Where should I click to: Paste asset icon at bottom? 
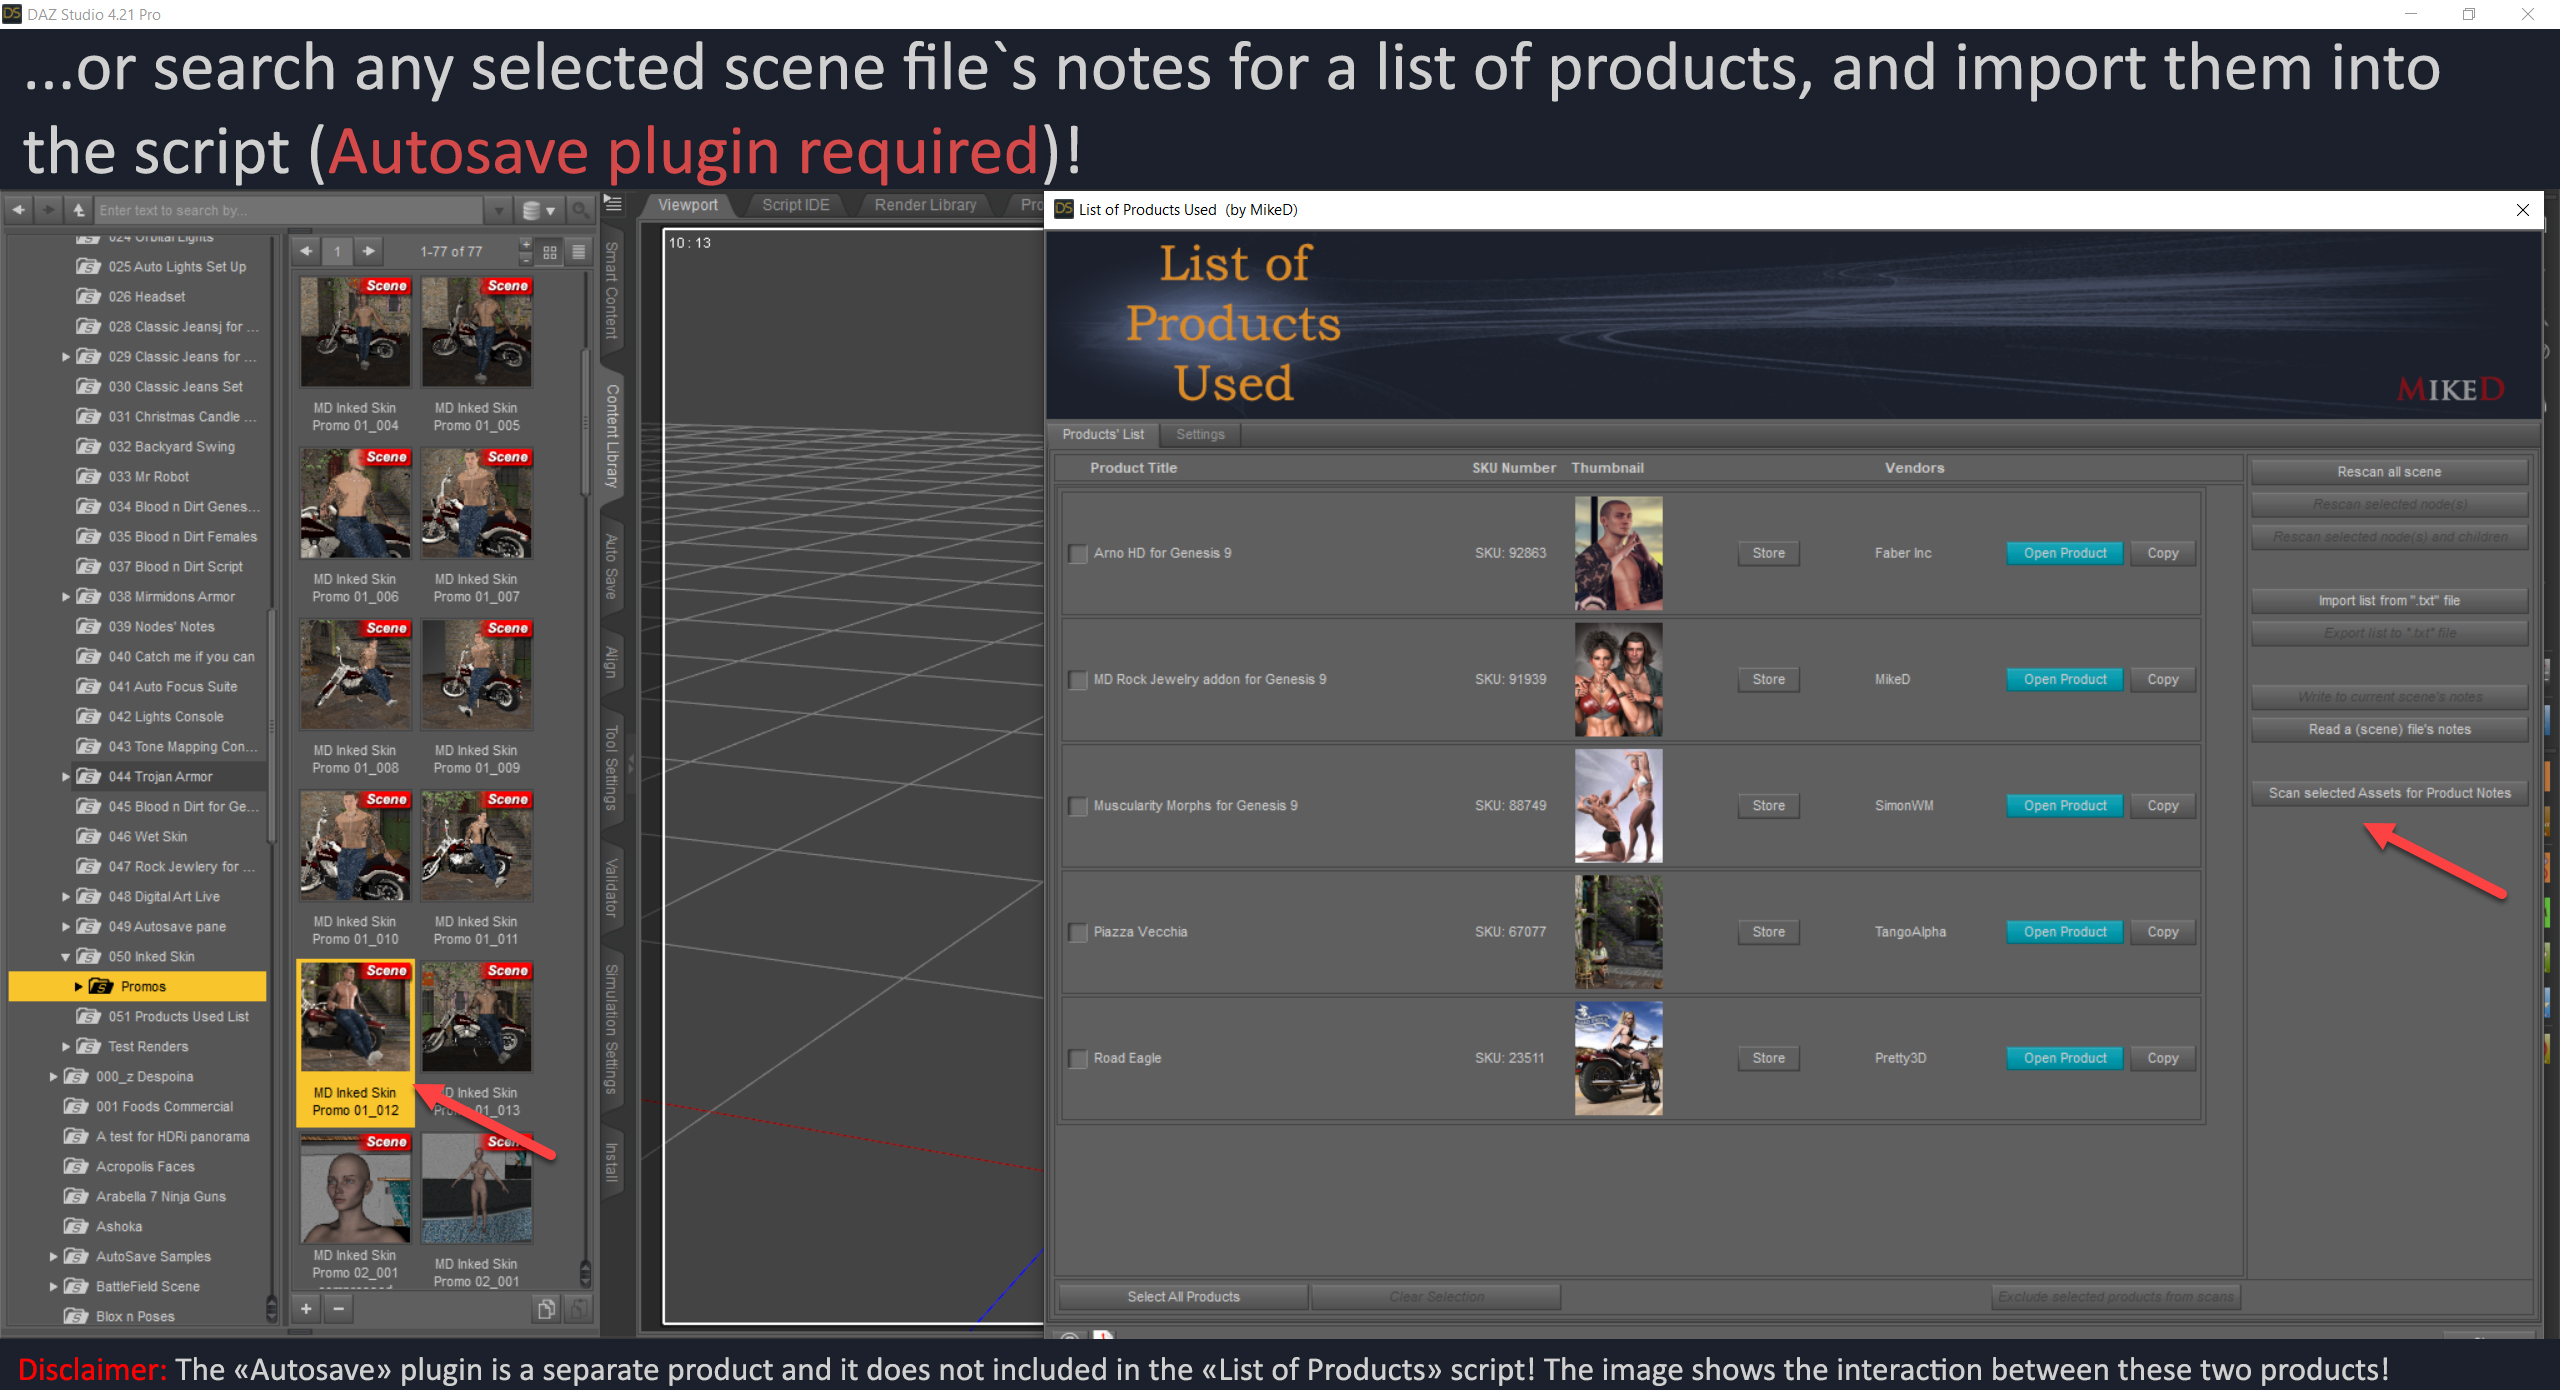click(x=578, y=1308)
